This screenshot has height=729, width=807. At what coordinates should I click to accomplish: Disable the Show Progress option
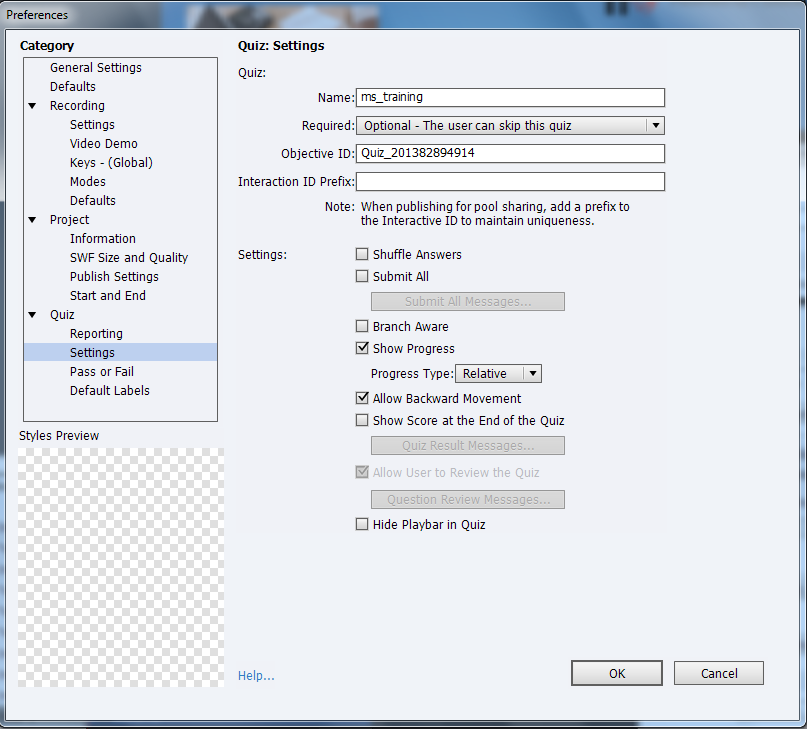[362, 348]
